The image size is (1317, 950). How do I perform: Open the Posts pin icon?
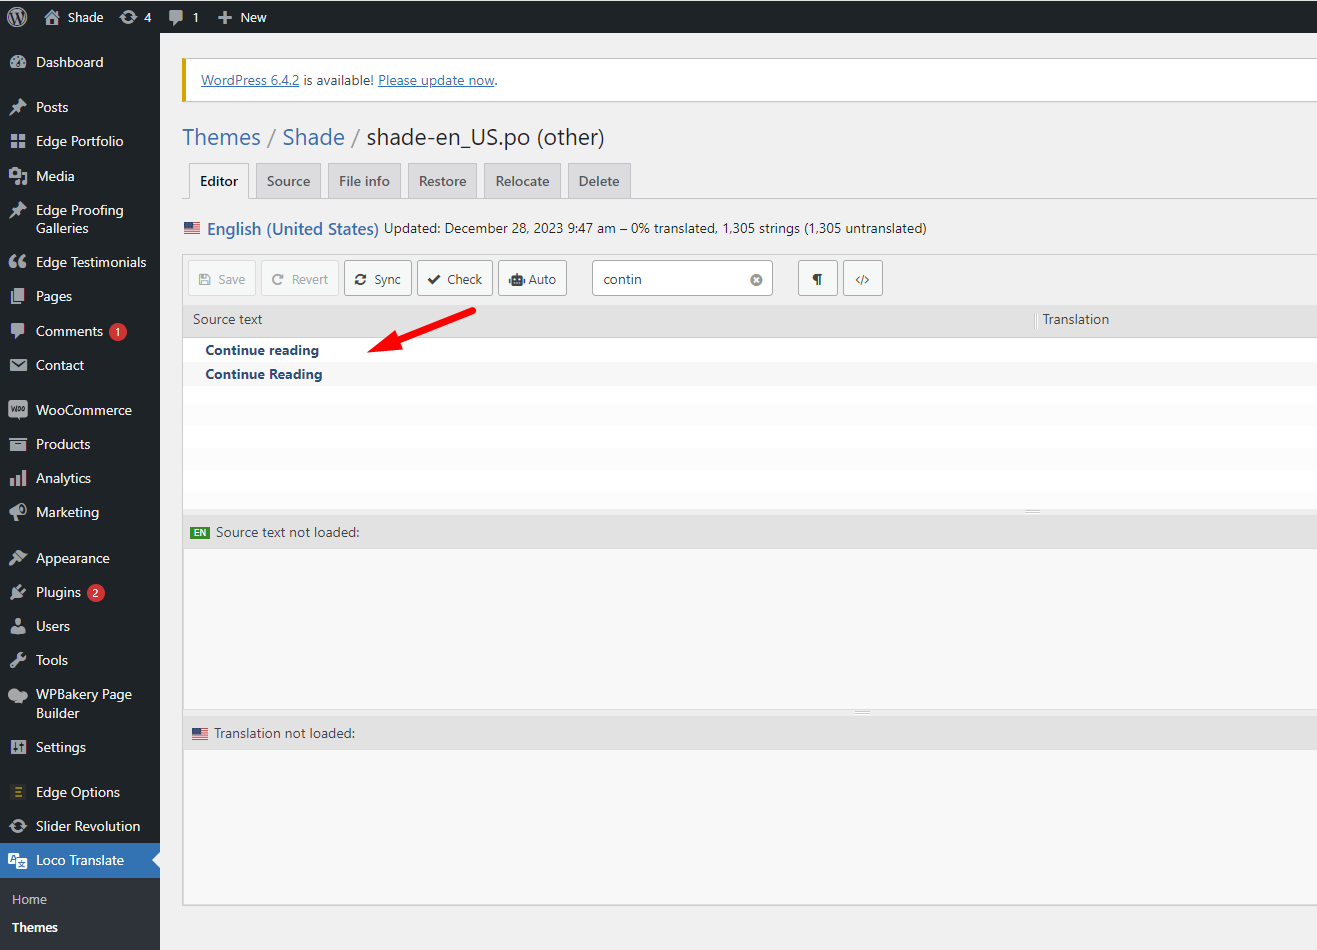[x=18, y=107]
